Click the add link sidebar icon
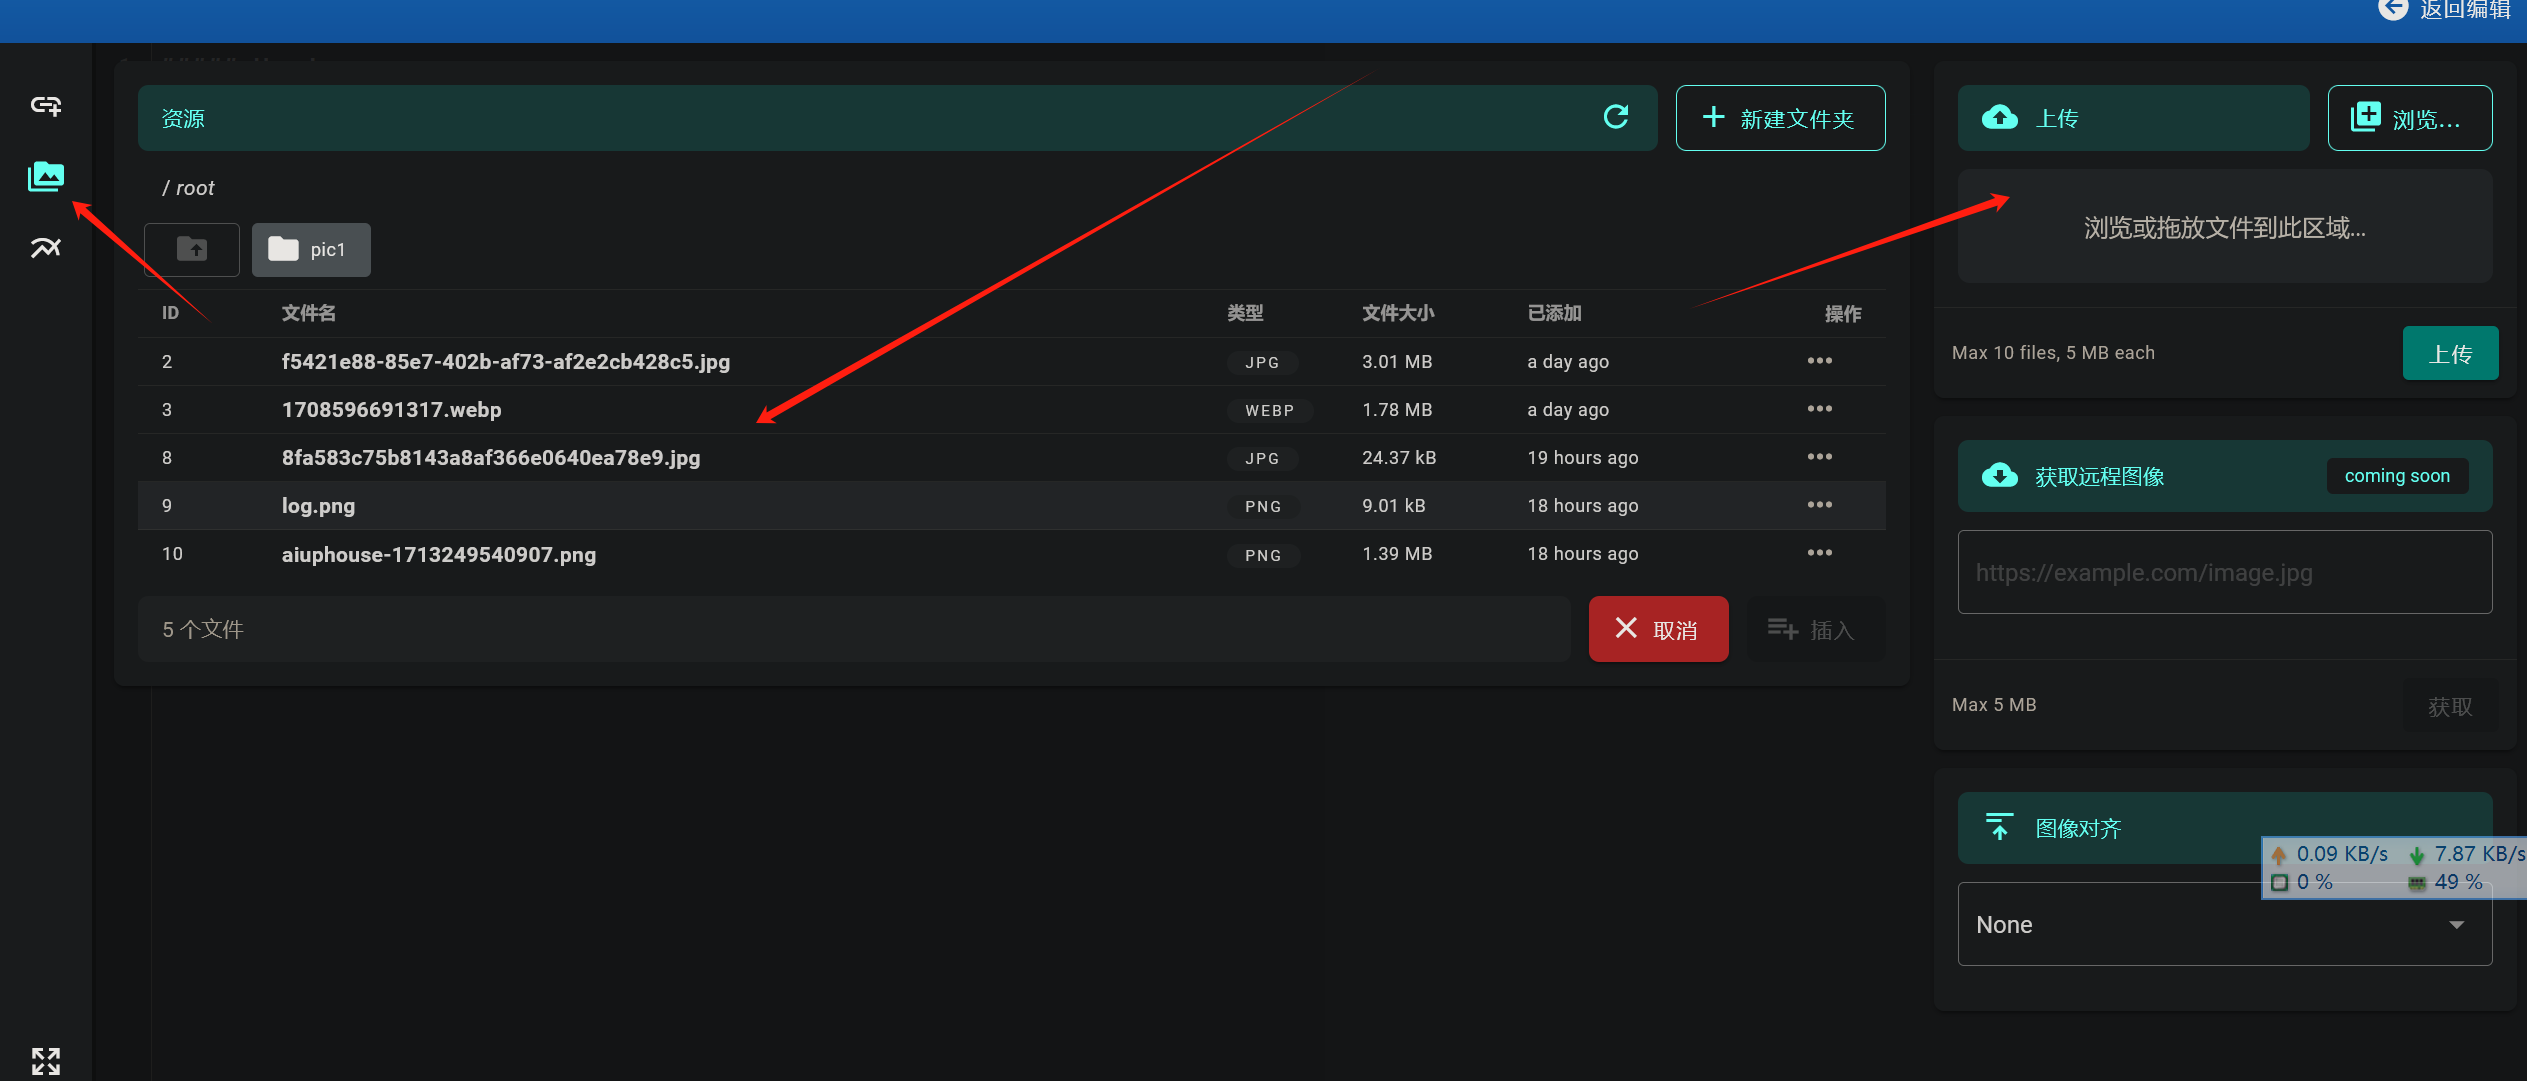Image resolution: width=2527 pixels, height=1081 pixels. [46, 105]
